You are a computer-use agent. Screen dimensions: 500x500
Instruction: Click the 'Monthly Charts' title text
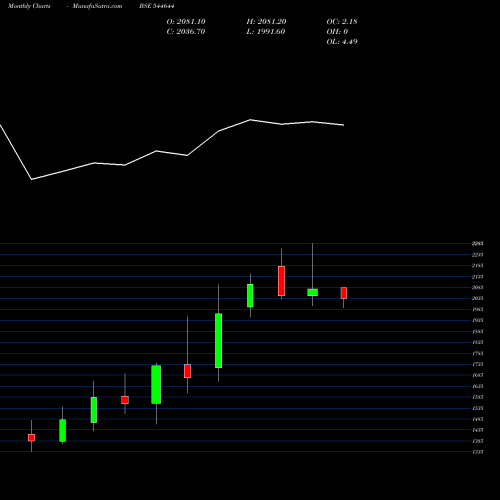29,6
